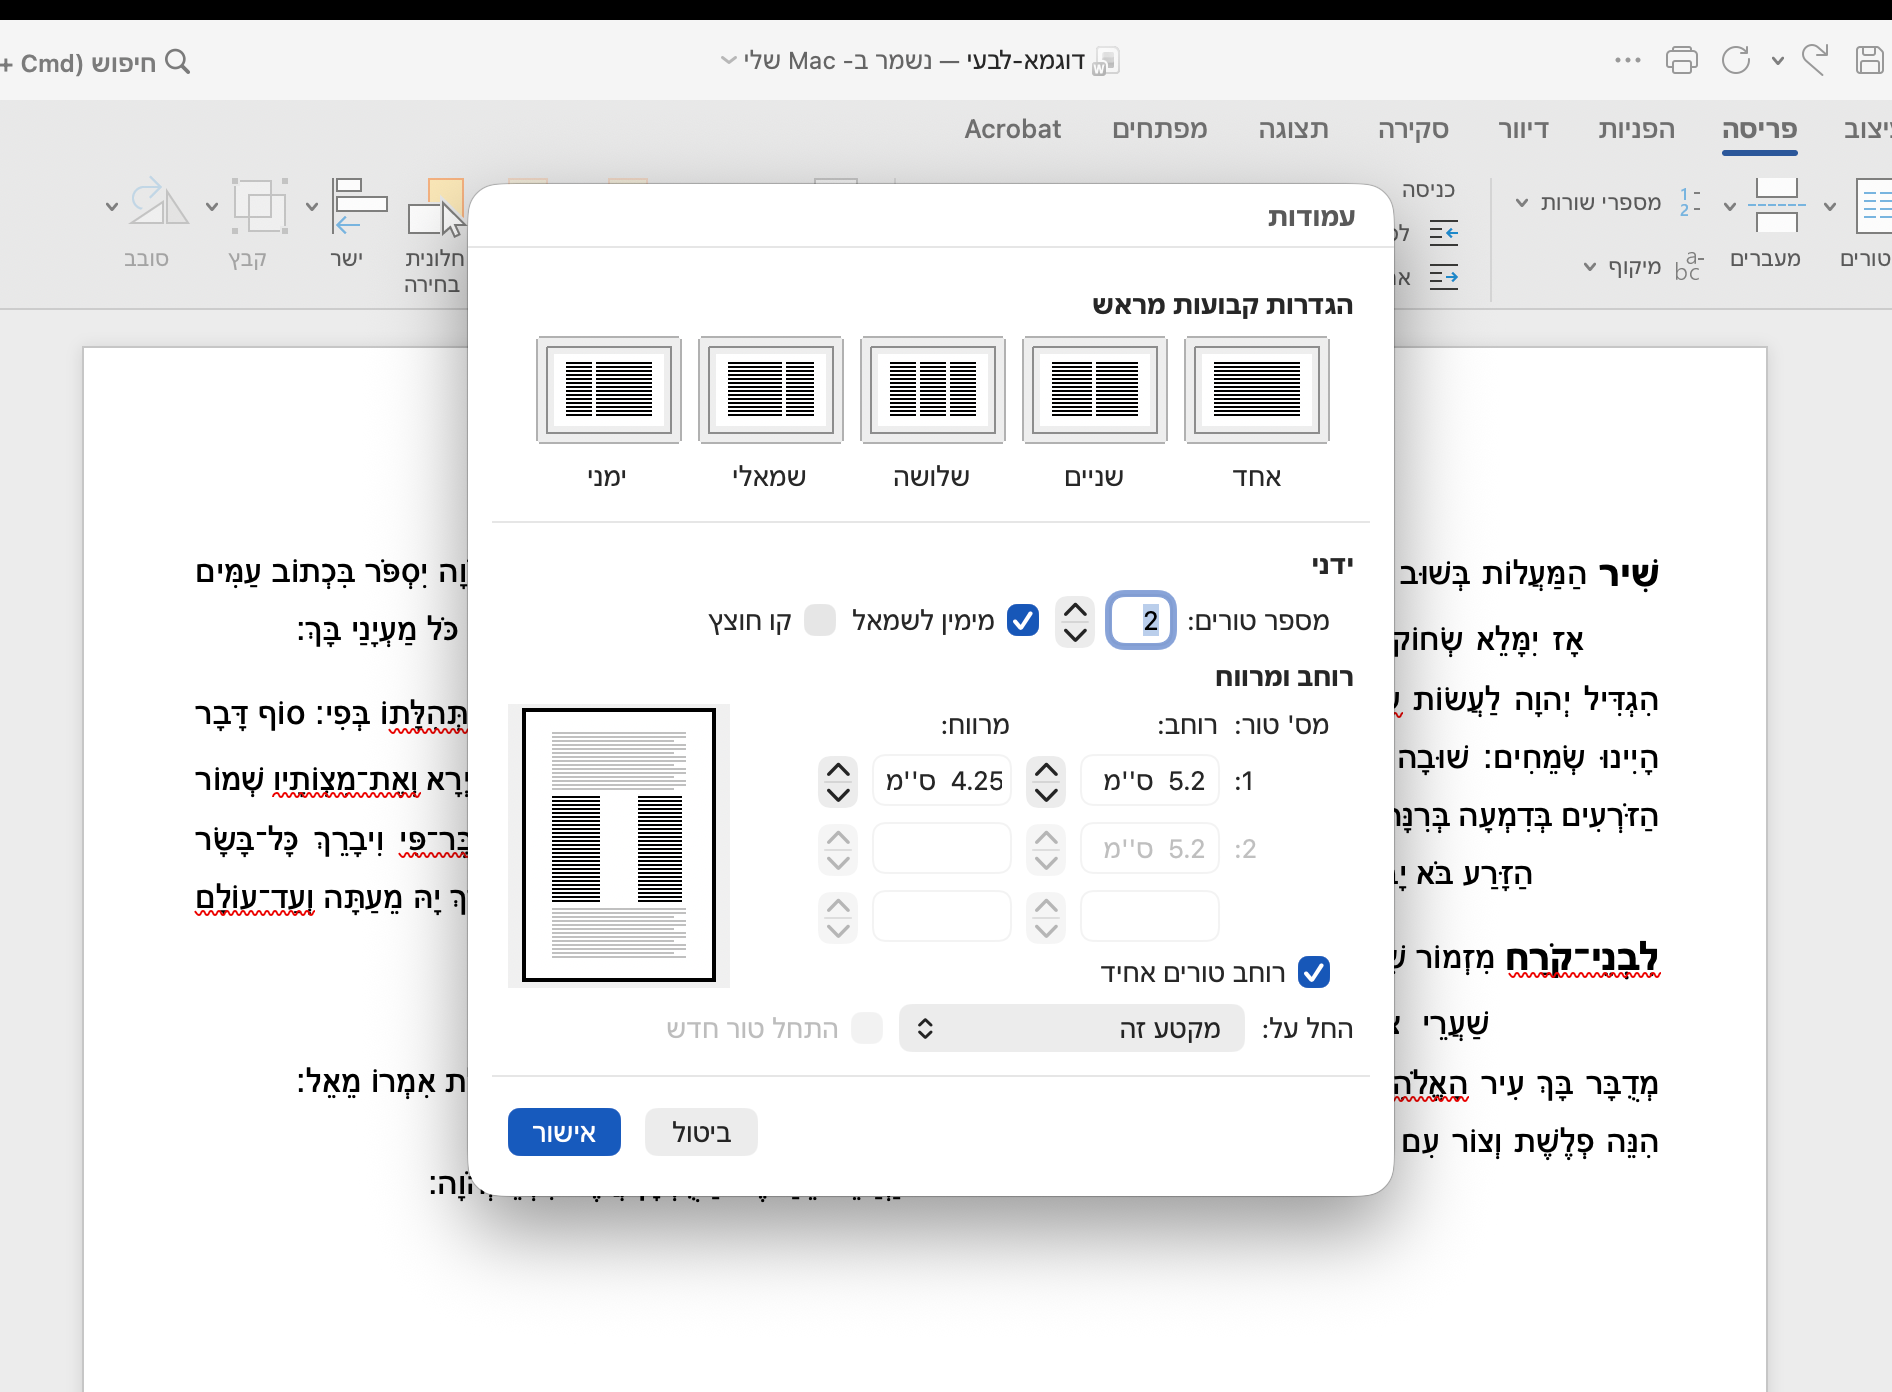
Task: Click the column 1 width field
Action: click(1150, 780)
